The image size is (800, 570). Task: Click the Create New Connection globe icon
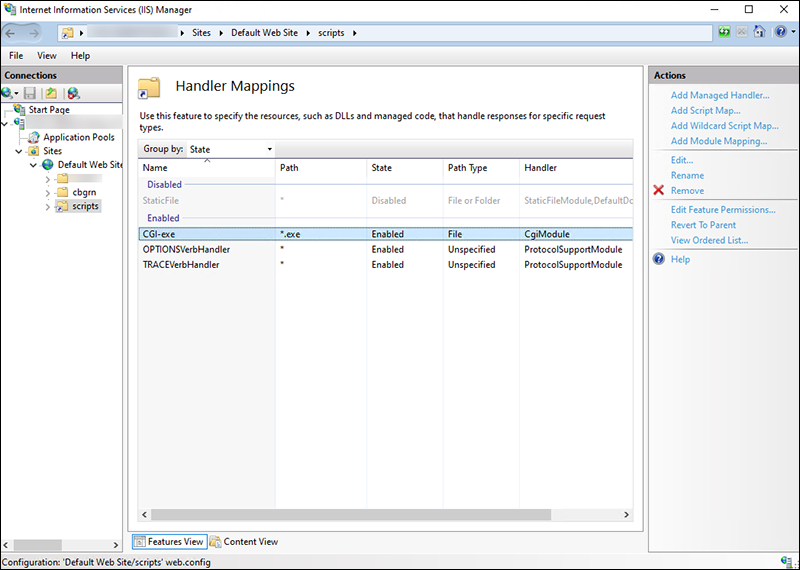coord(7,93)
